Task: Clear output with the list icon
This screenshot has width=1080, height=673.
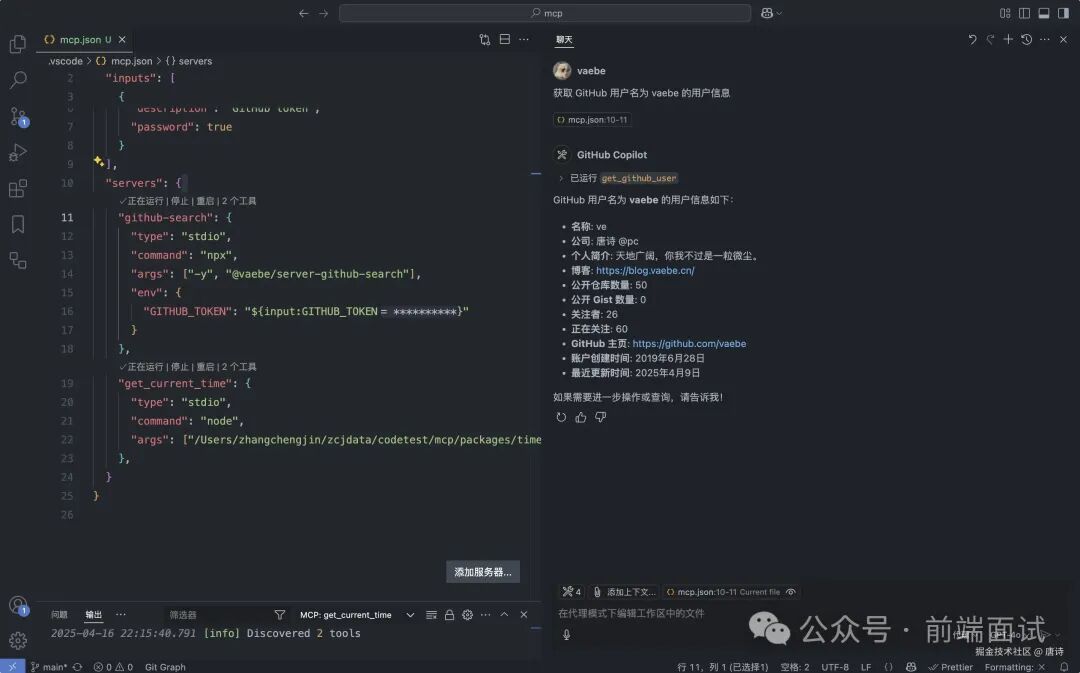Action: point(431,614)
